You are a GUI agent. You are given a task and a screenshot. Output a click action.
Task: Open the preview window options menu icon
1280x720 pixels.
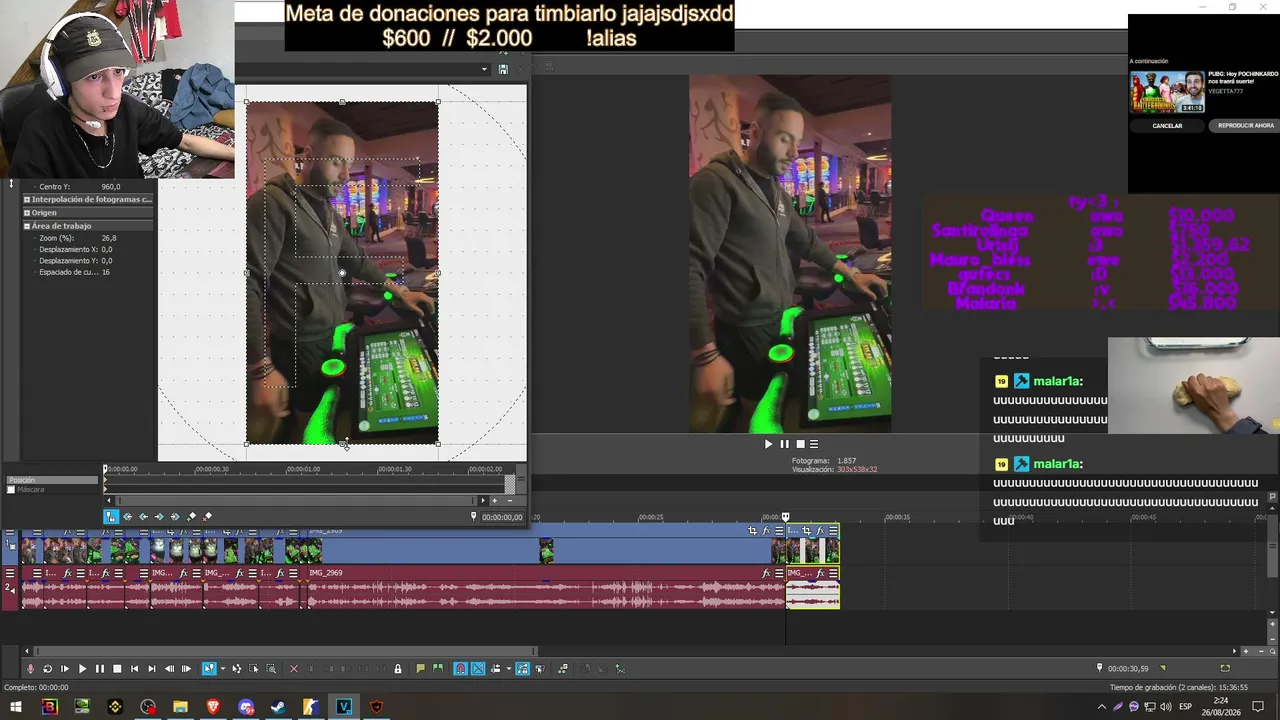814,444
